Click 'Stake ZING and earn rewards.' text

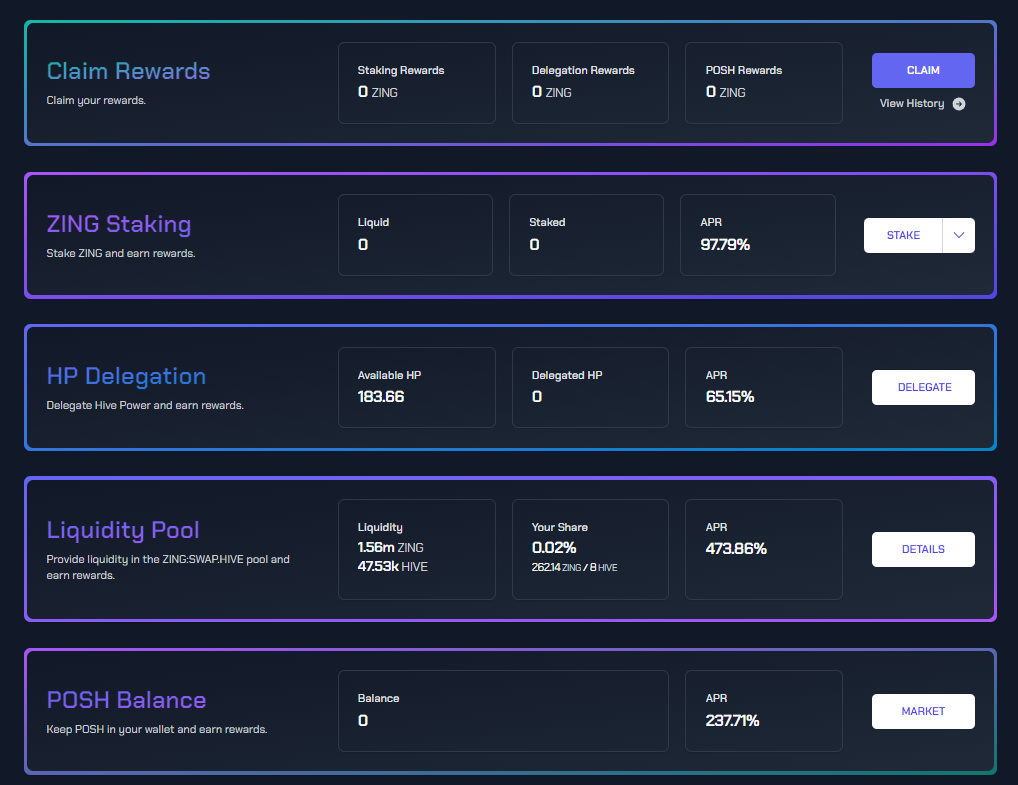(121, 253)
